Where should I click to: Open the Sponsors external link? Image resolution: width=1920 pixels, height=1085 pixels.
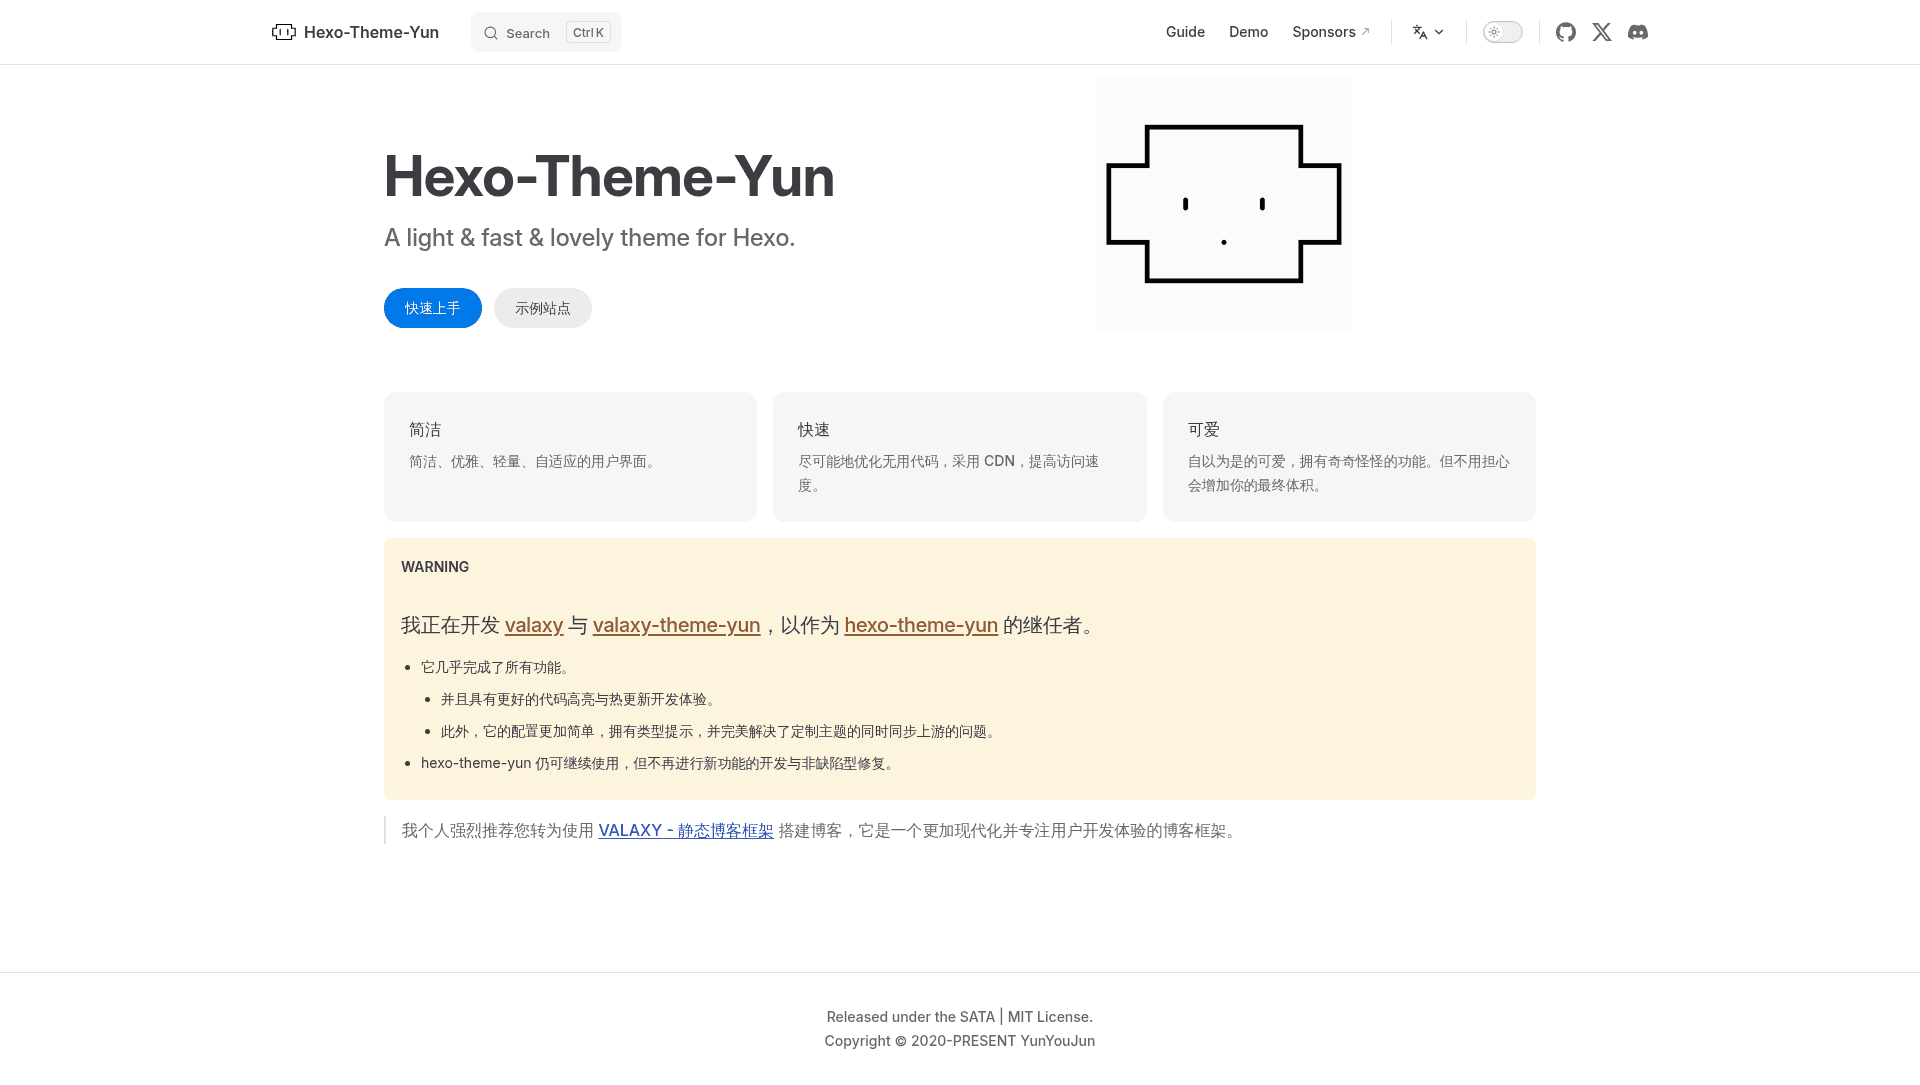point(1331,32)
